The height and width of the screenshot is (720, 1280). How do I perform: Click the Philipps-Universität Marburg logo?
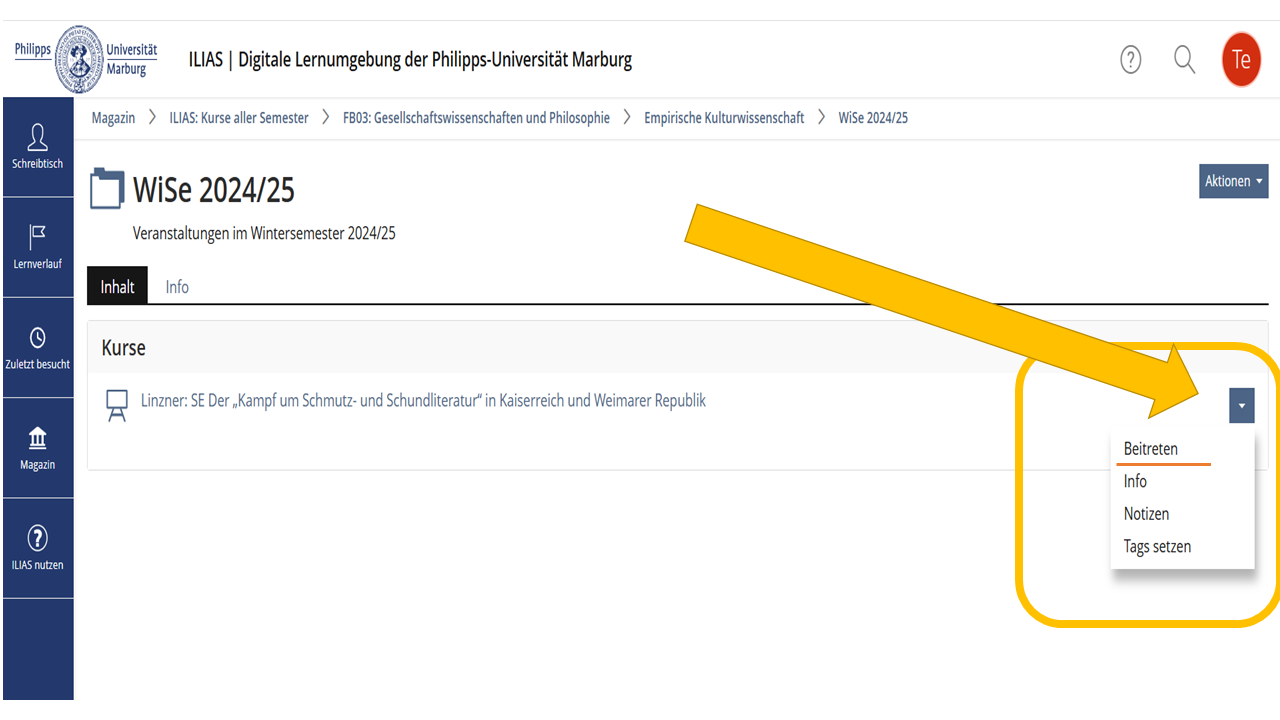(x=87, y=59)
